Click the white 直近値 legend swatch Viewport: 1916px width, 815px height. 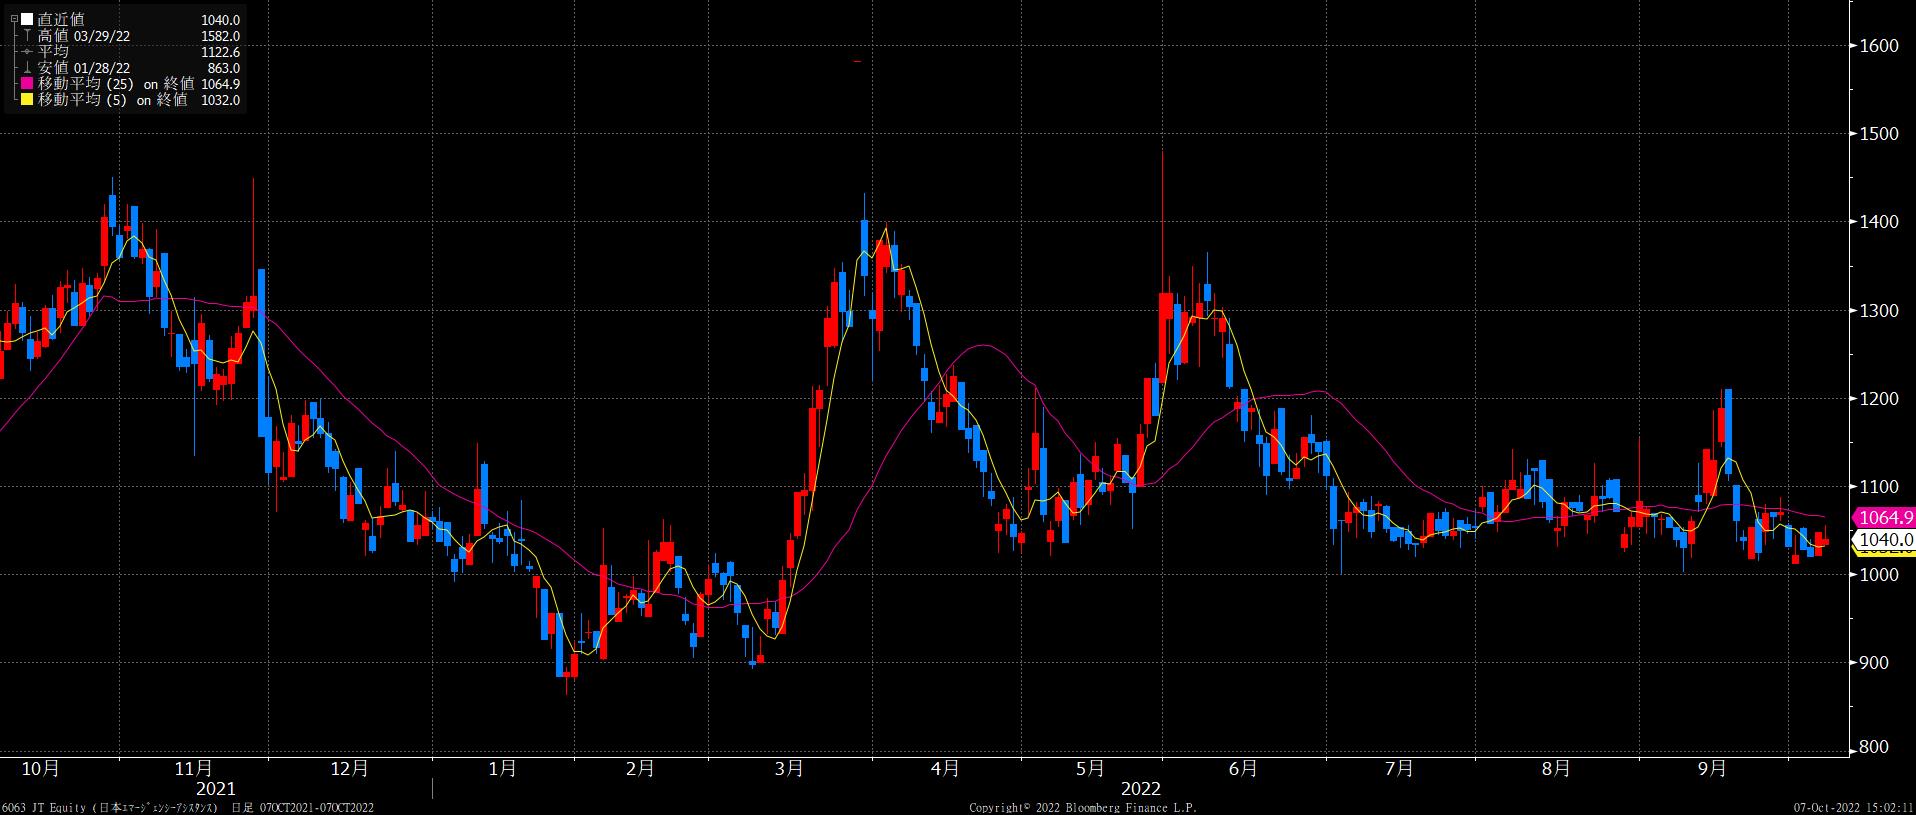(27, 20)
